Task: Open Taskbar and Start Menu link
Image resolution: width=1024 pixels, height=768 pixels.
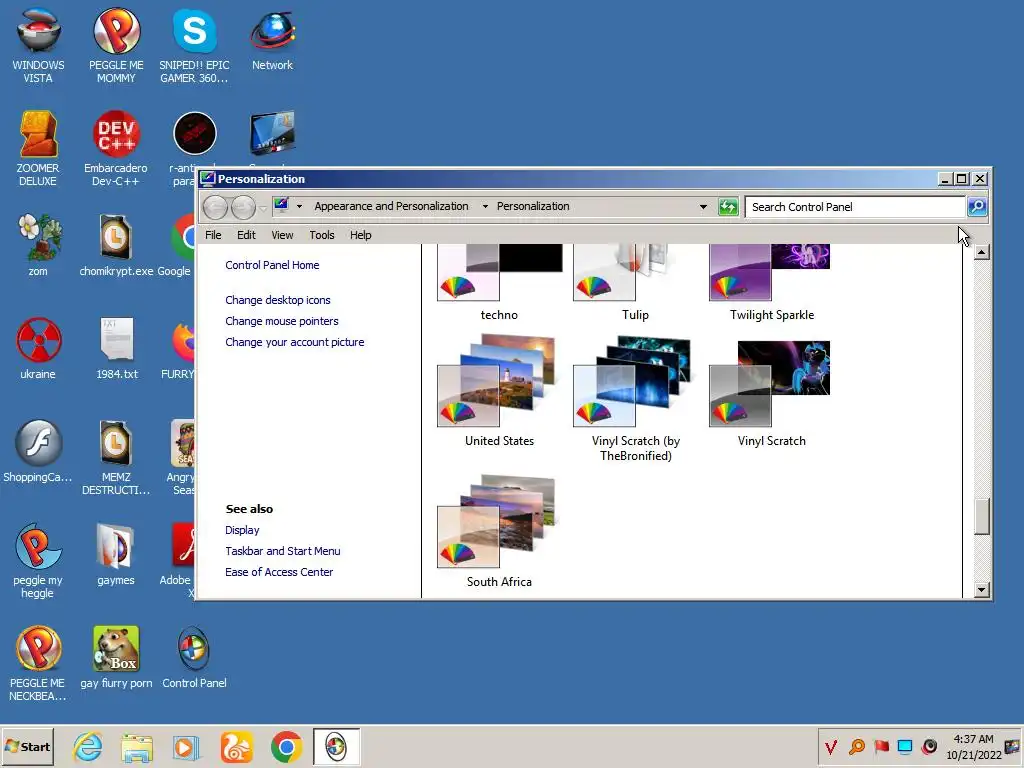Action: coord(283,551)
